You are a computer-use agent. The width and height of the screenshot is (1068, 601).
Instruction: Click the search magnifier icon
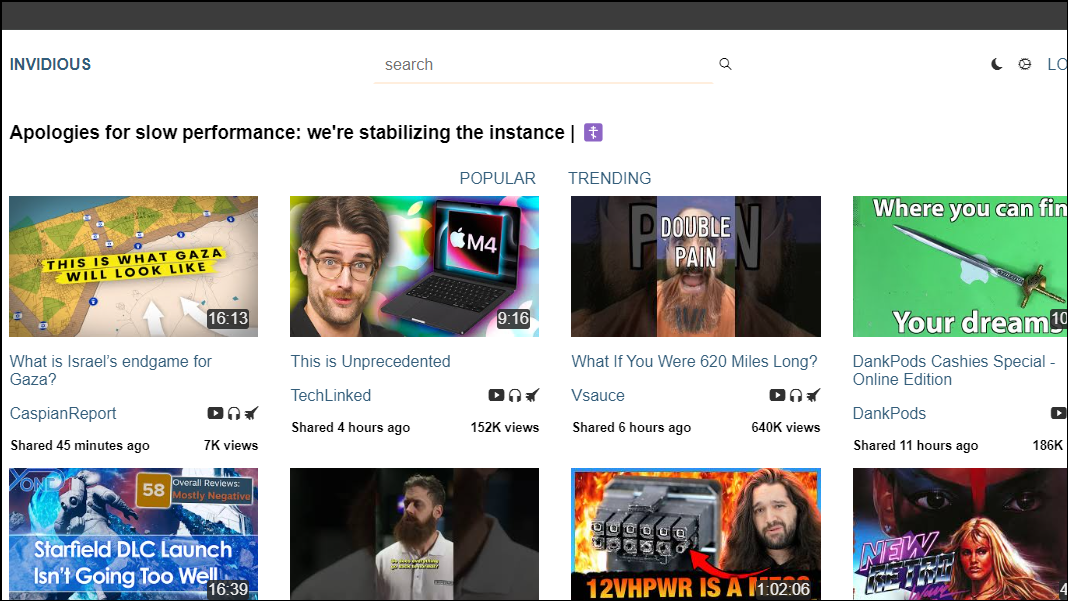[x=725, y=63]
